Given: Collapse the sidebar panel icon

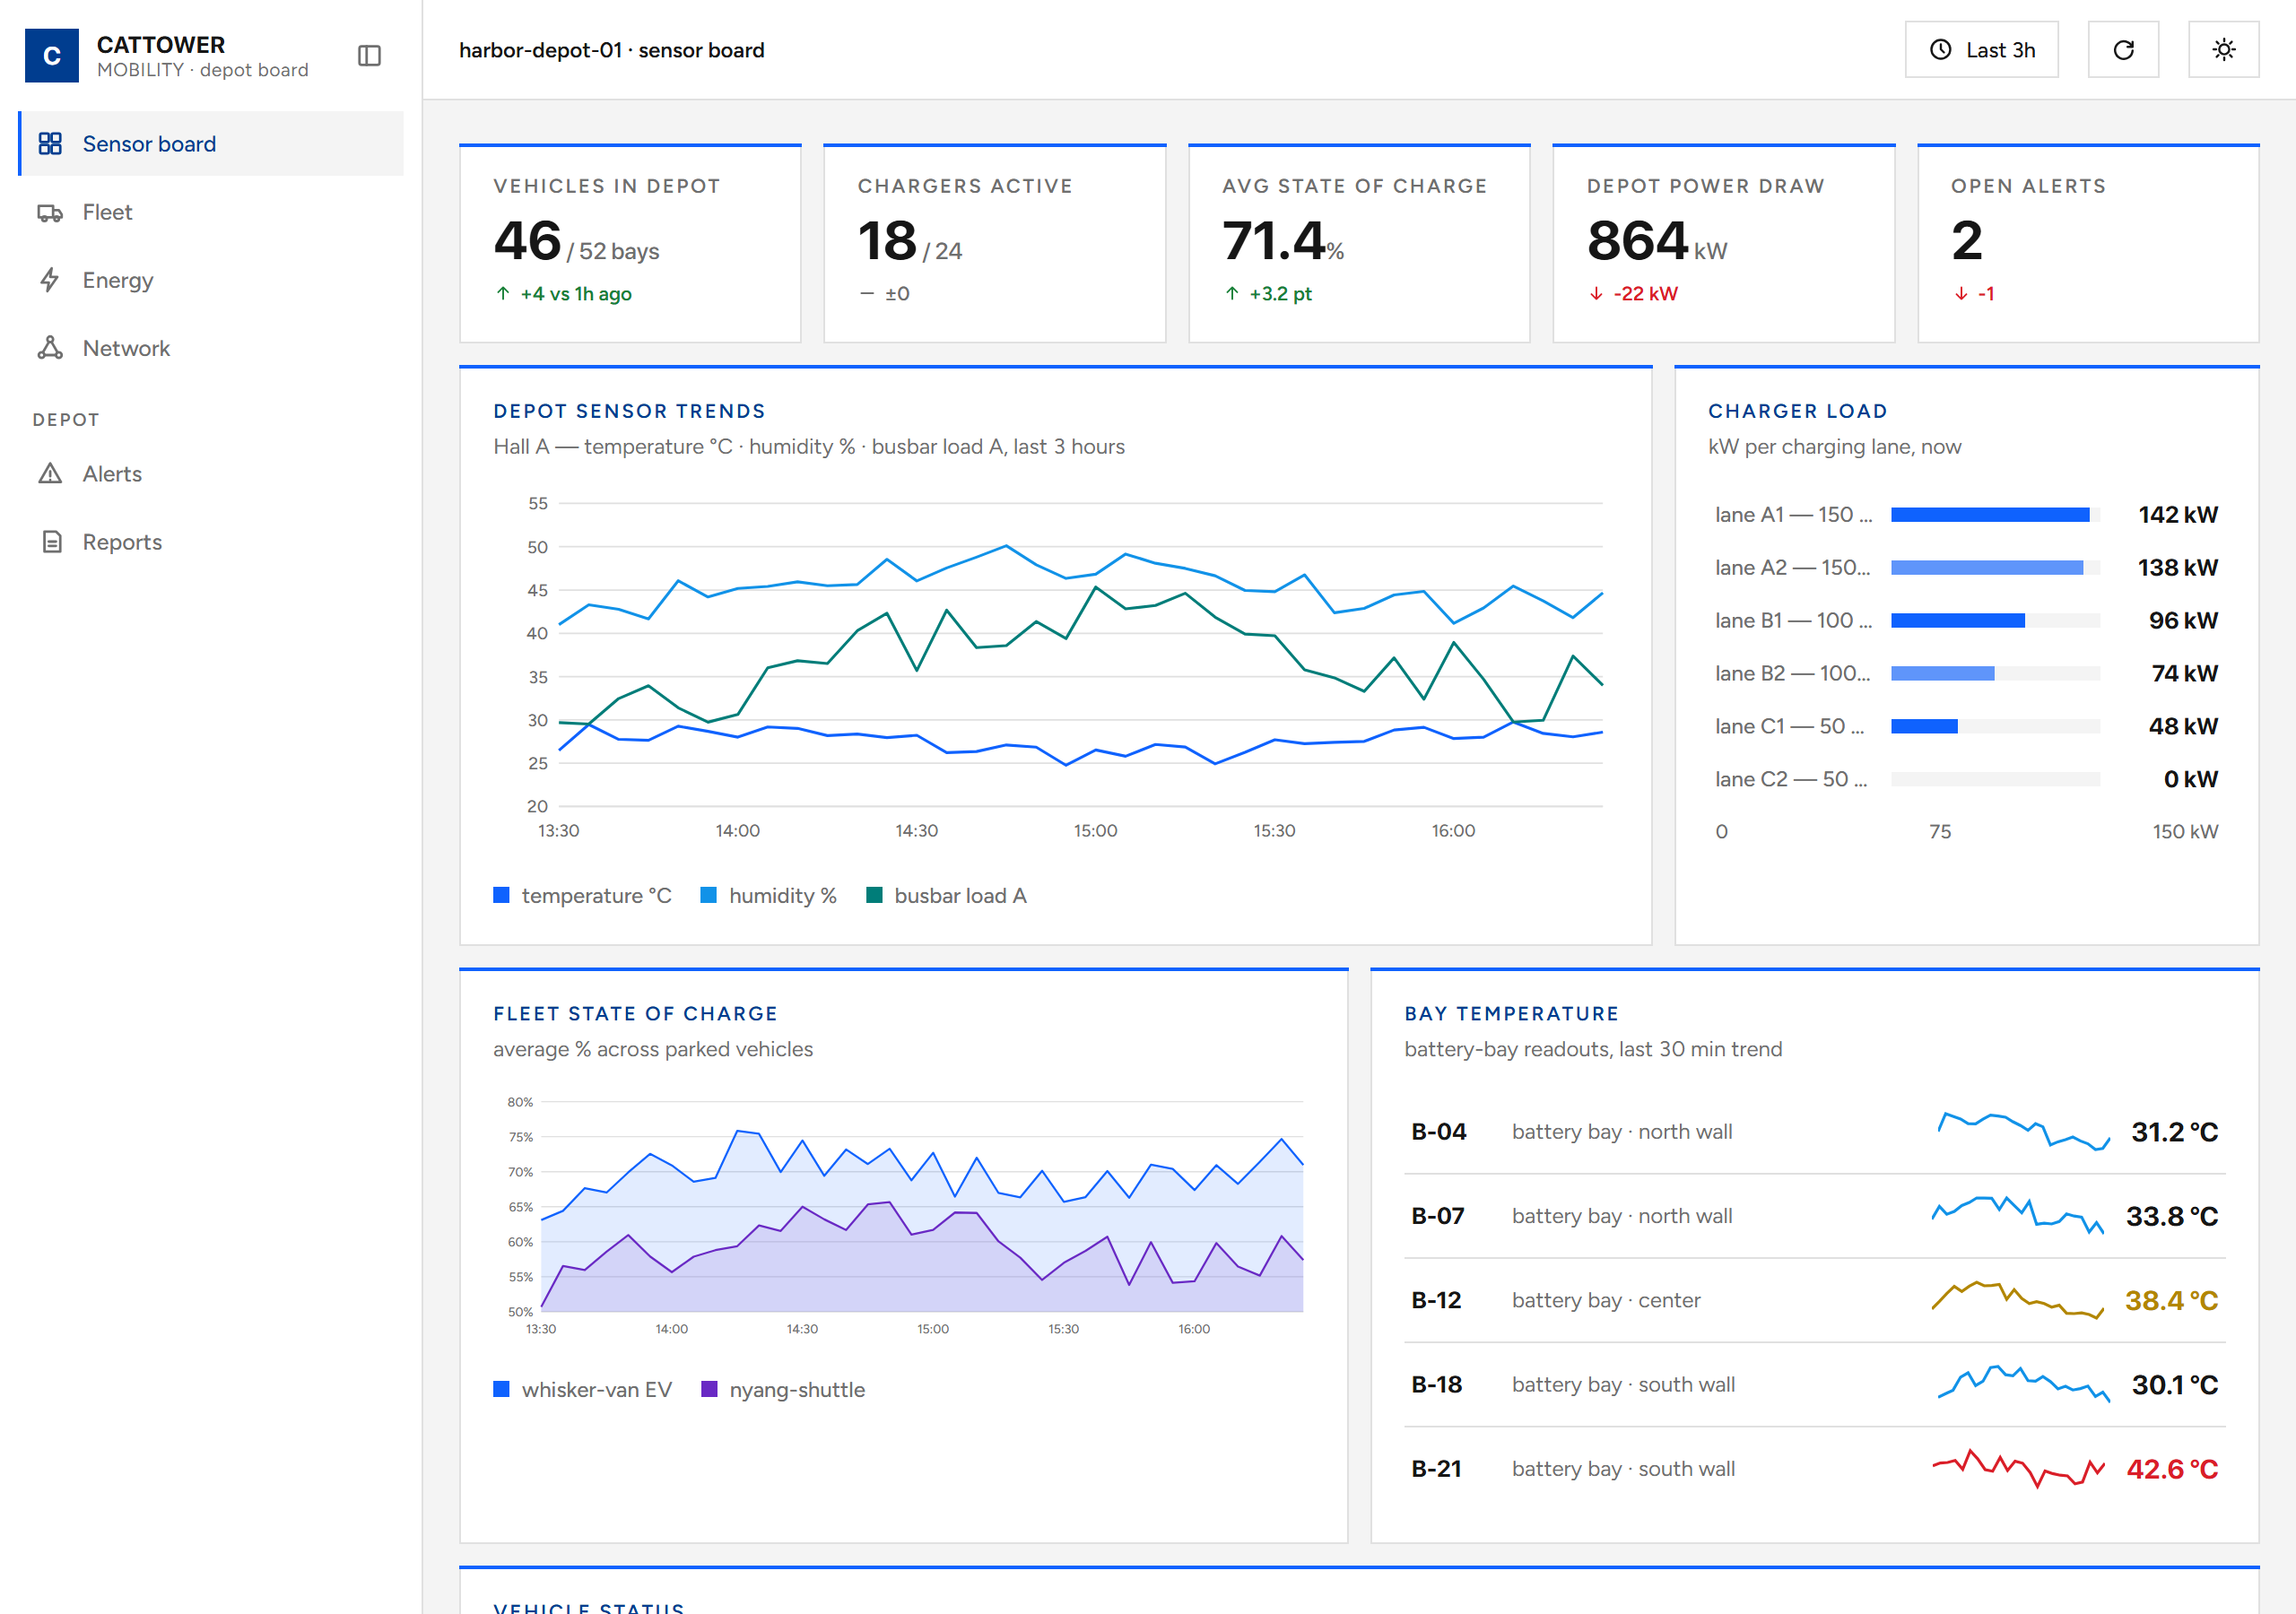Looking at the screenshot, I should (369, 56).
